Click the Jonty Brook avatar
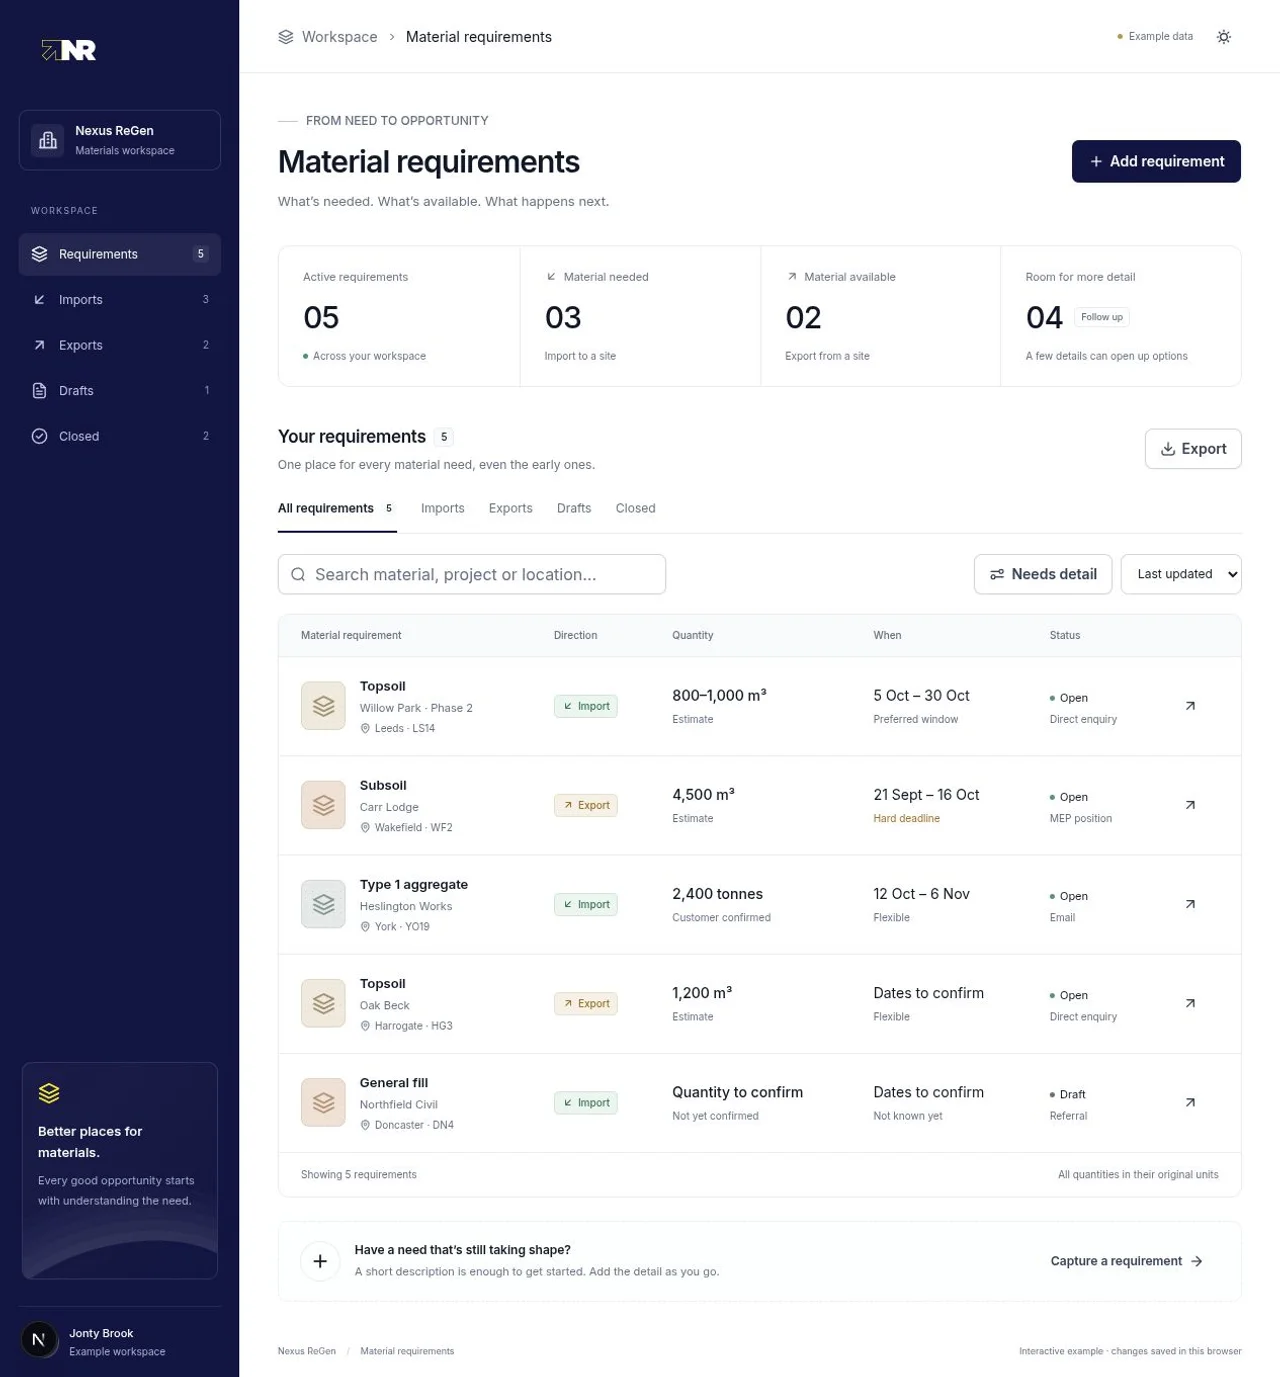The width and height of the screenshot is (1280, 1377). pos(40,1340)
